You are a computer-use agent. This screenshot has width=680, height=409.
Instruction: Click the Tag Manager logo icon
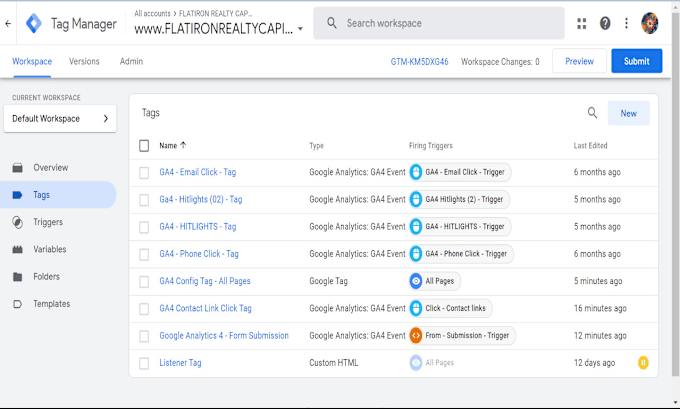click(x=33, y=23)
